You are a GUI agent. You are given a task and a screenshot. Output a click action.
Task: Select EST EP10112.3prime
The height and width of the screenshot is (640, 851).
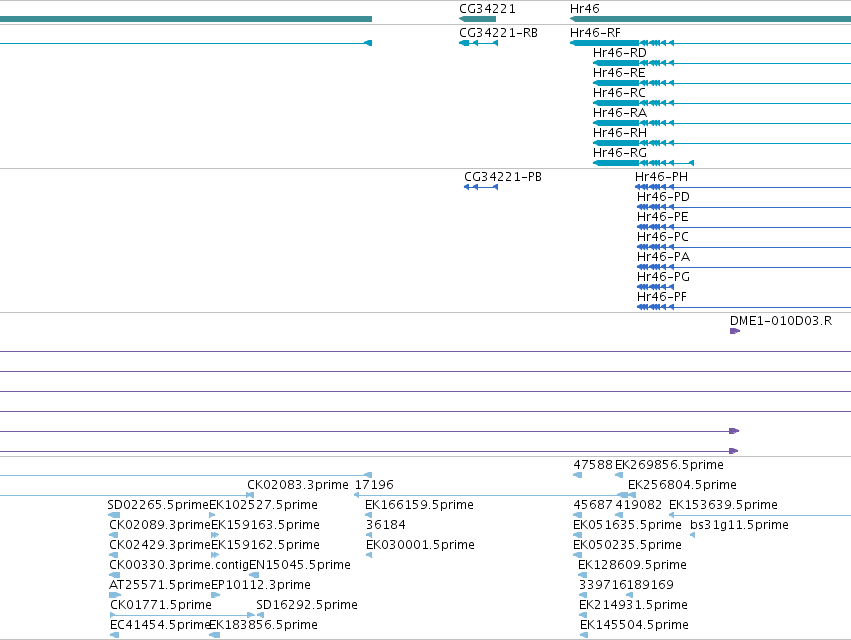[261, 585]
